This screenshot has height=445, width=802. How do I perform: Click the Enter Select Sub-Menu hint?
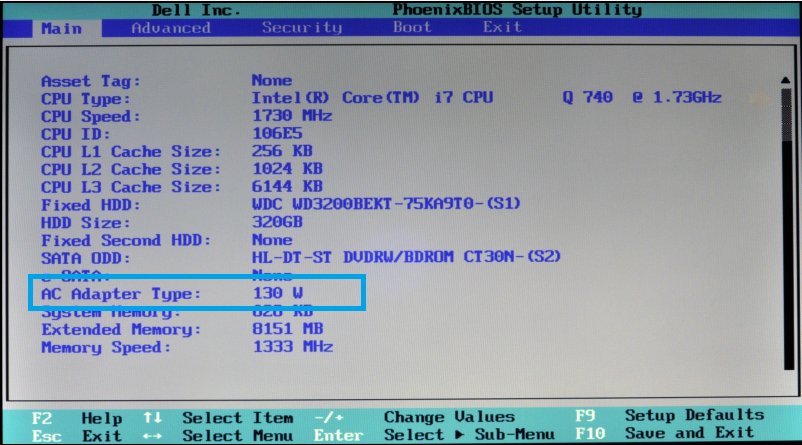coord(434,435)
